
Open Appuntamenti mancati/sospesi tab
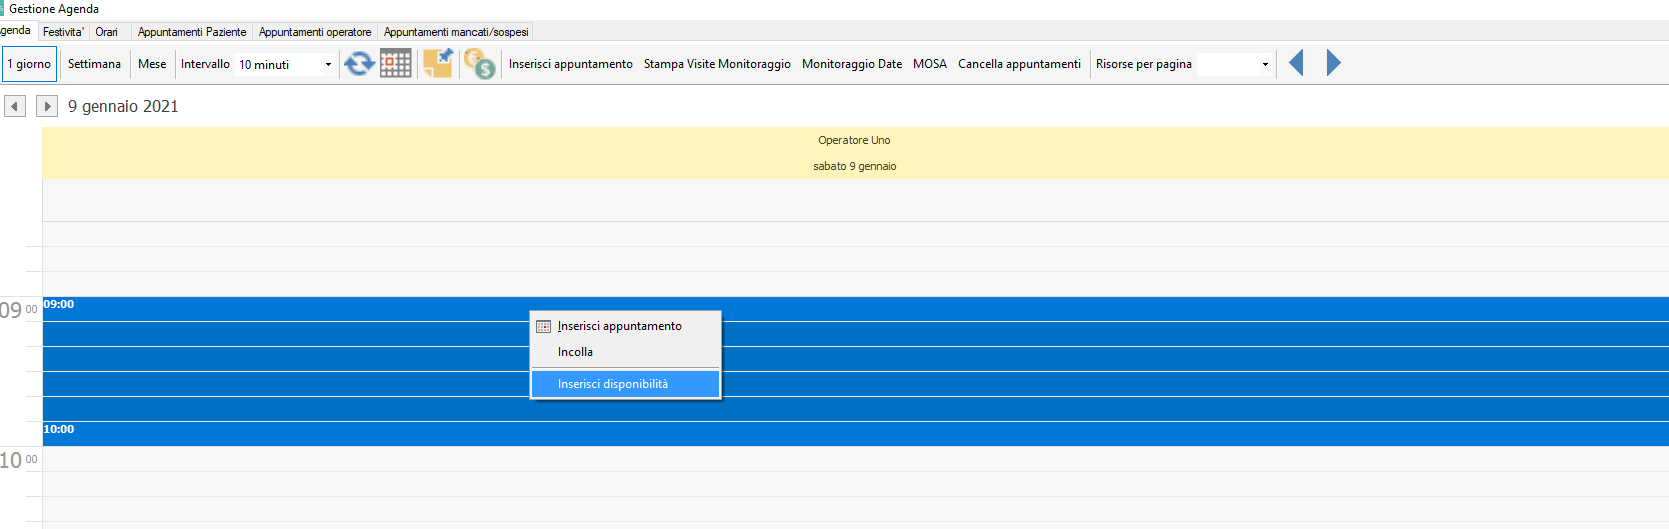(x=456, y=32)
